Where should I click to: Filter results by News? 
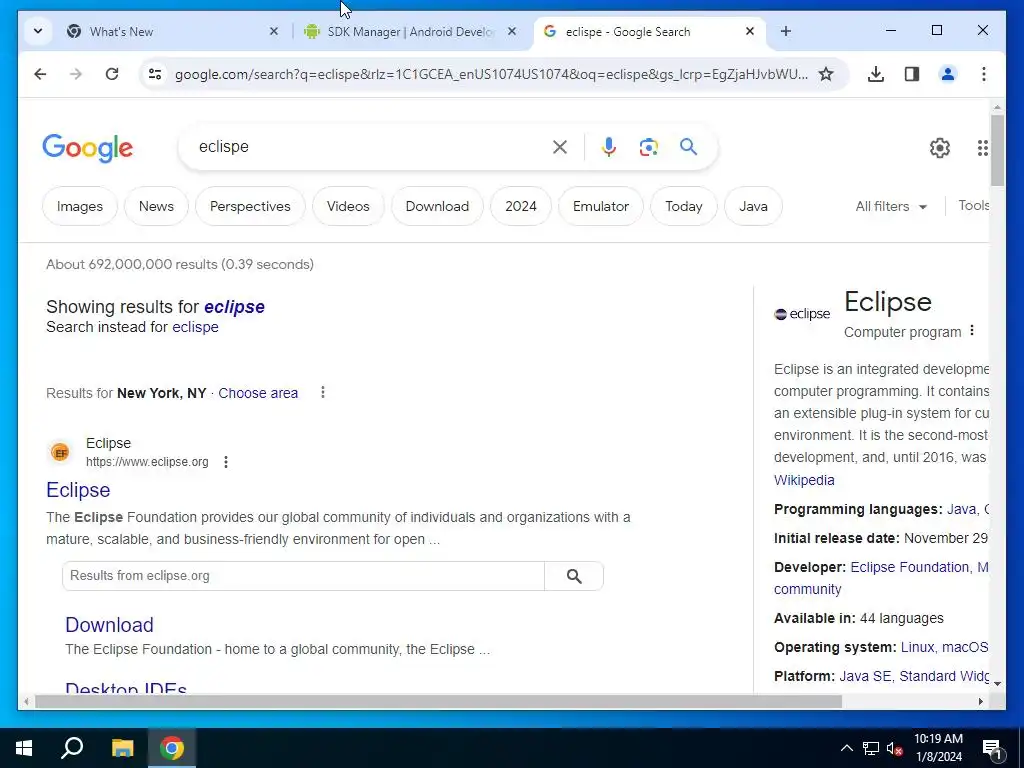click(x=156, y=206)
